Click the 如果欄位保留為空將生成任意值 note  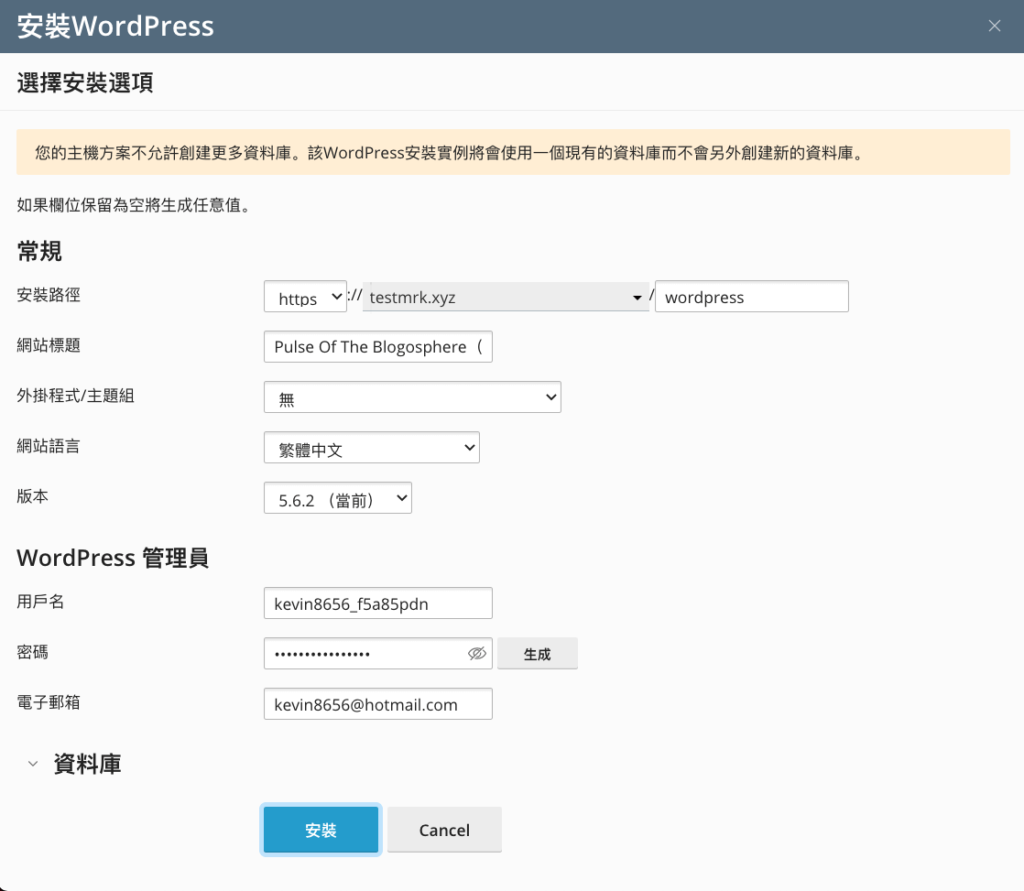coord(133,205)
